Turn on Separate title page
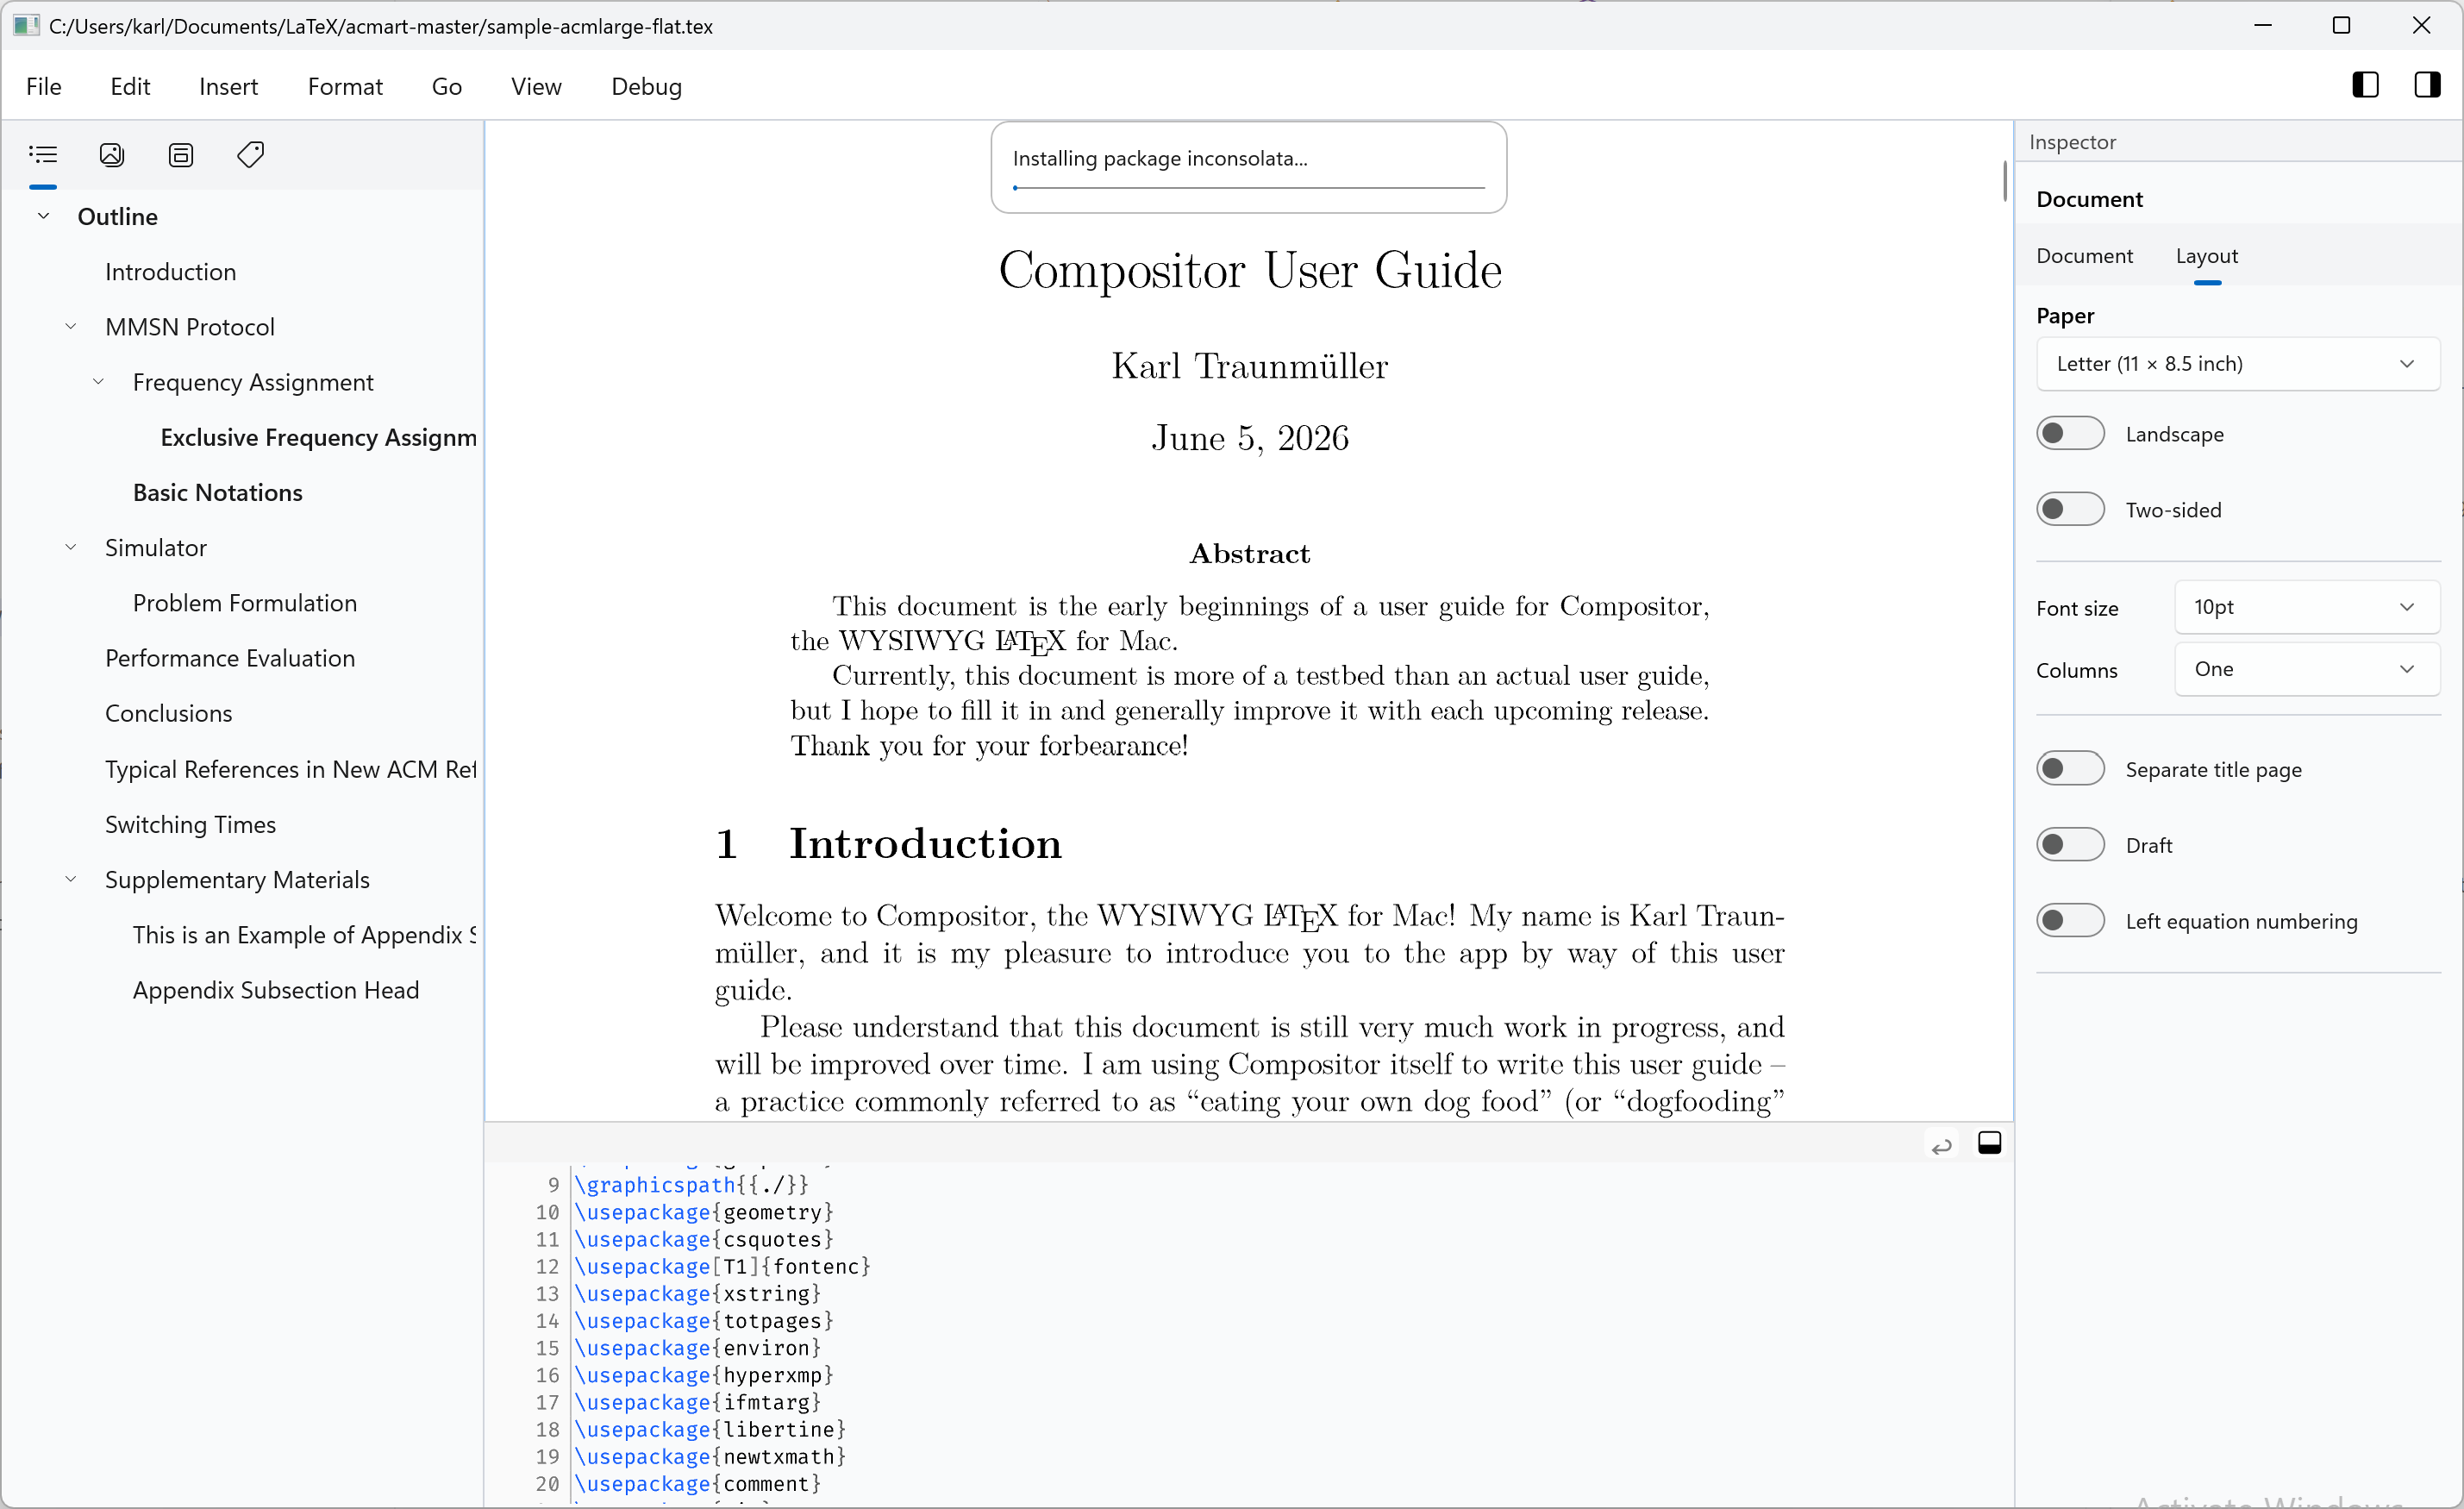The height and width of the screenshot is (1509, 2464). [x=2070, y=768]
